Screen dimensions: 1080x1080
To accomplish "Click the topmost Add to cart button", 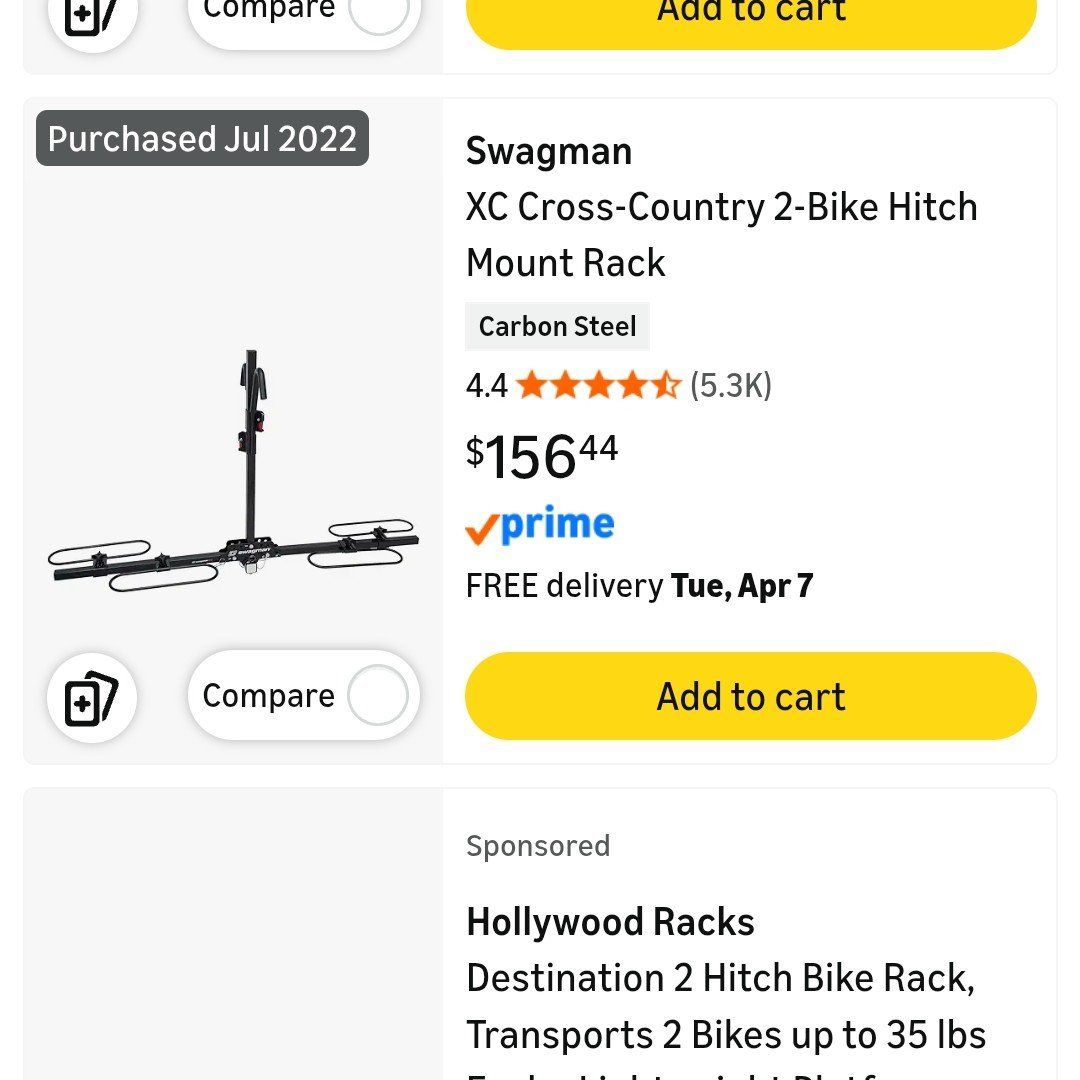I will (x=749, y=12).
